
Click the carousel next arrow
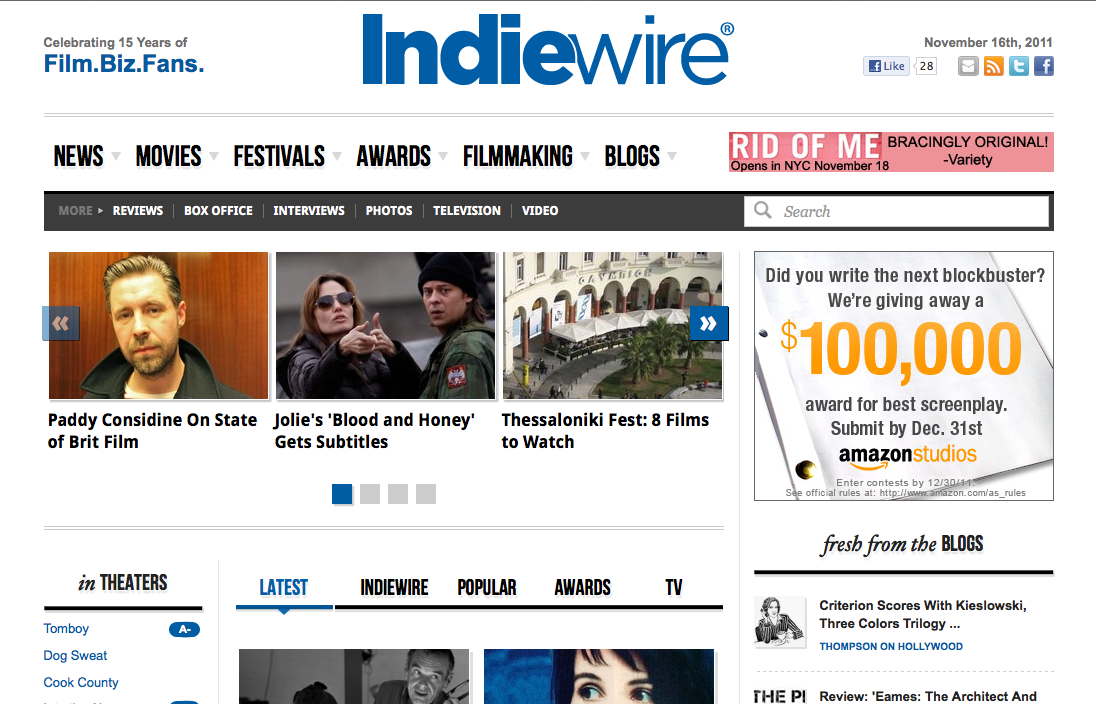pyautogui.click(x=709, y=323)
